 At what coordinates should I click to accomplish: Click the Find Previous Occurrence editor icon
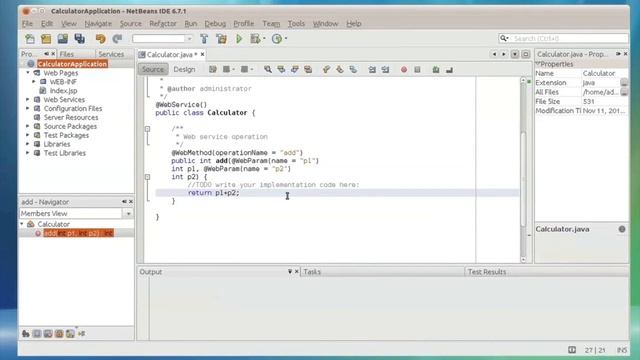(281, 70)
